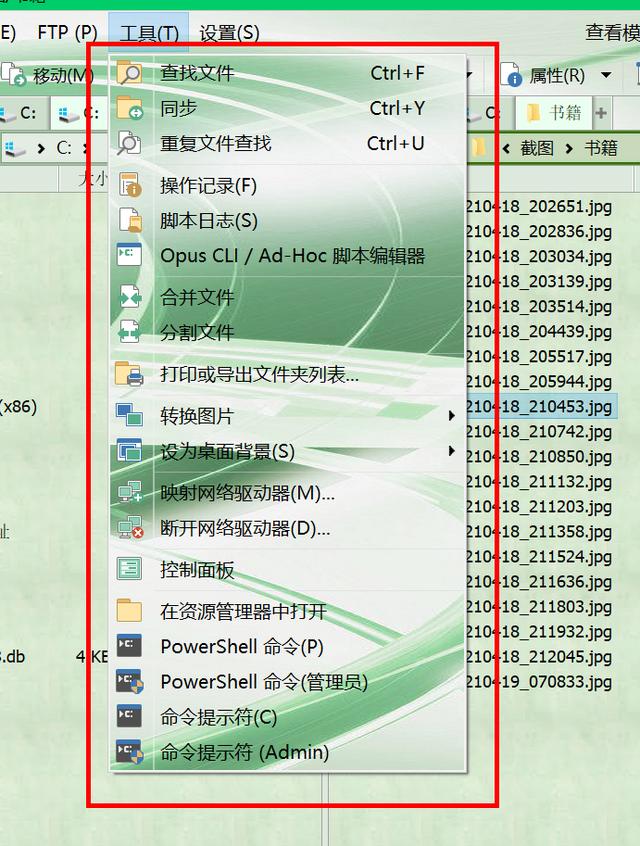Click the 移动(M) toolbar button

(x=50, y=76)
